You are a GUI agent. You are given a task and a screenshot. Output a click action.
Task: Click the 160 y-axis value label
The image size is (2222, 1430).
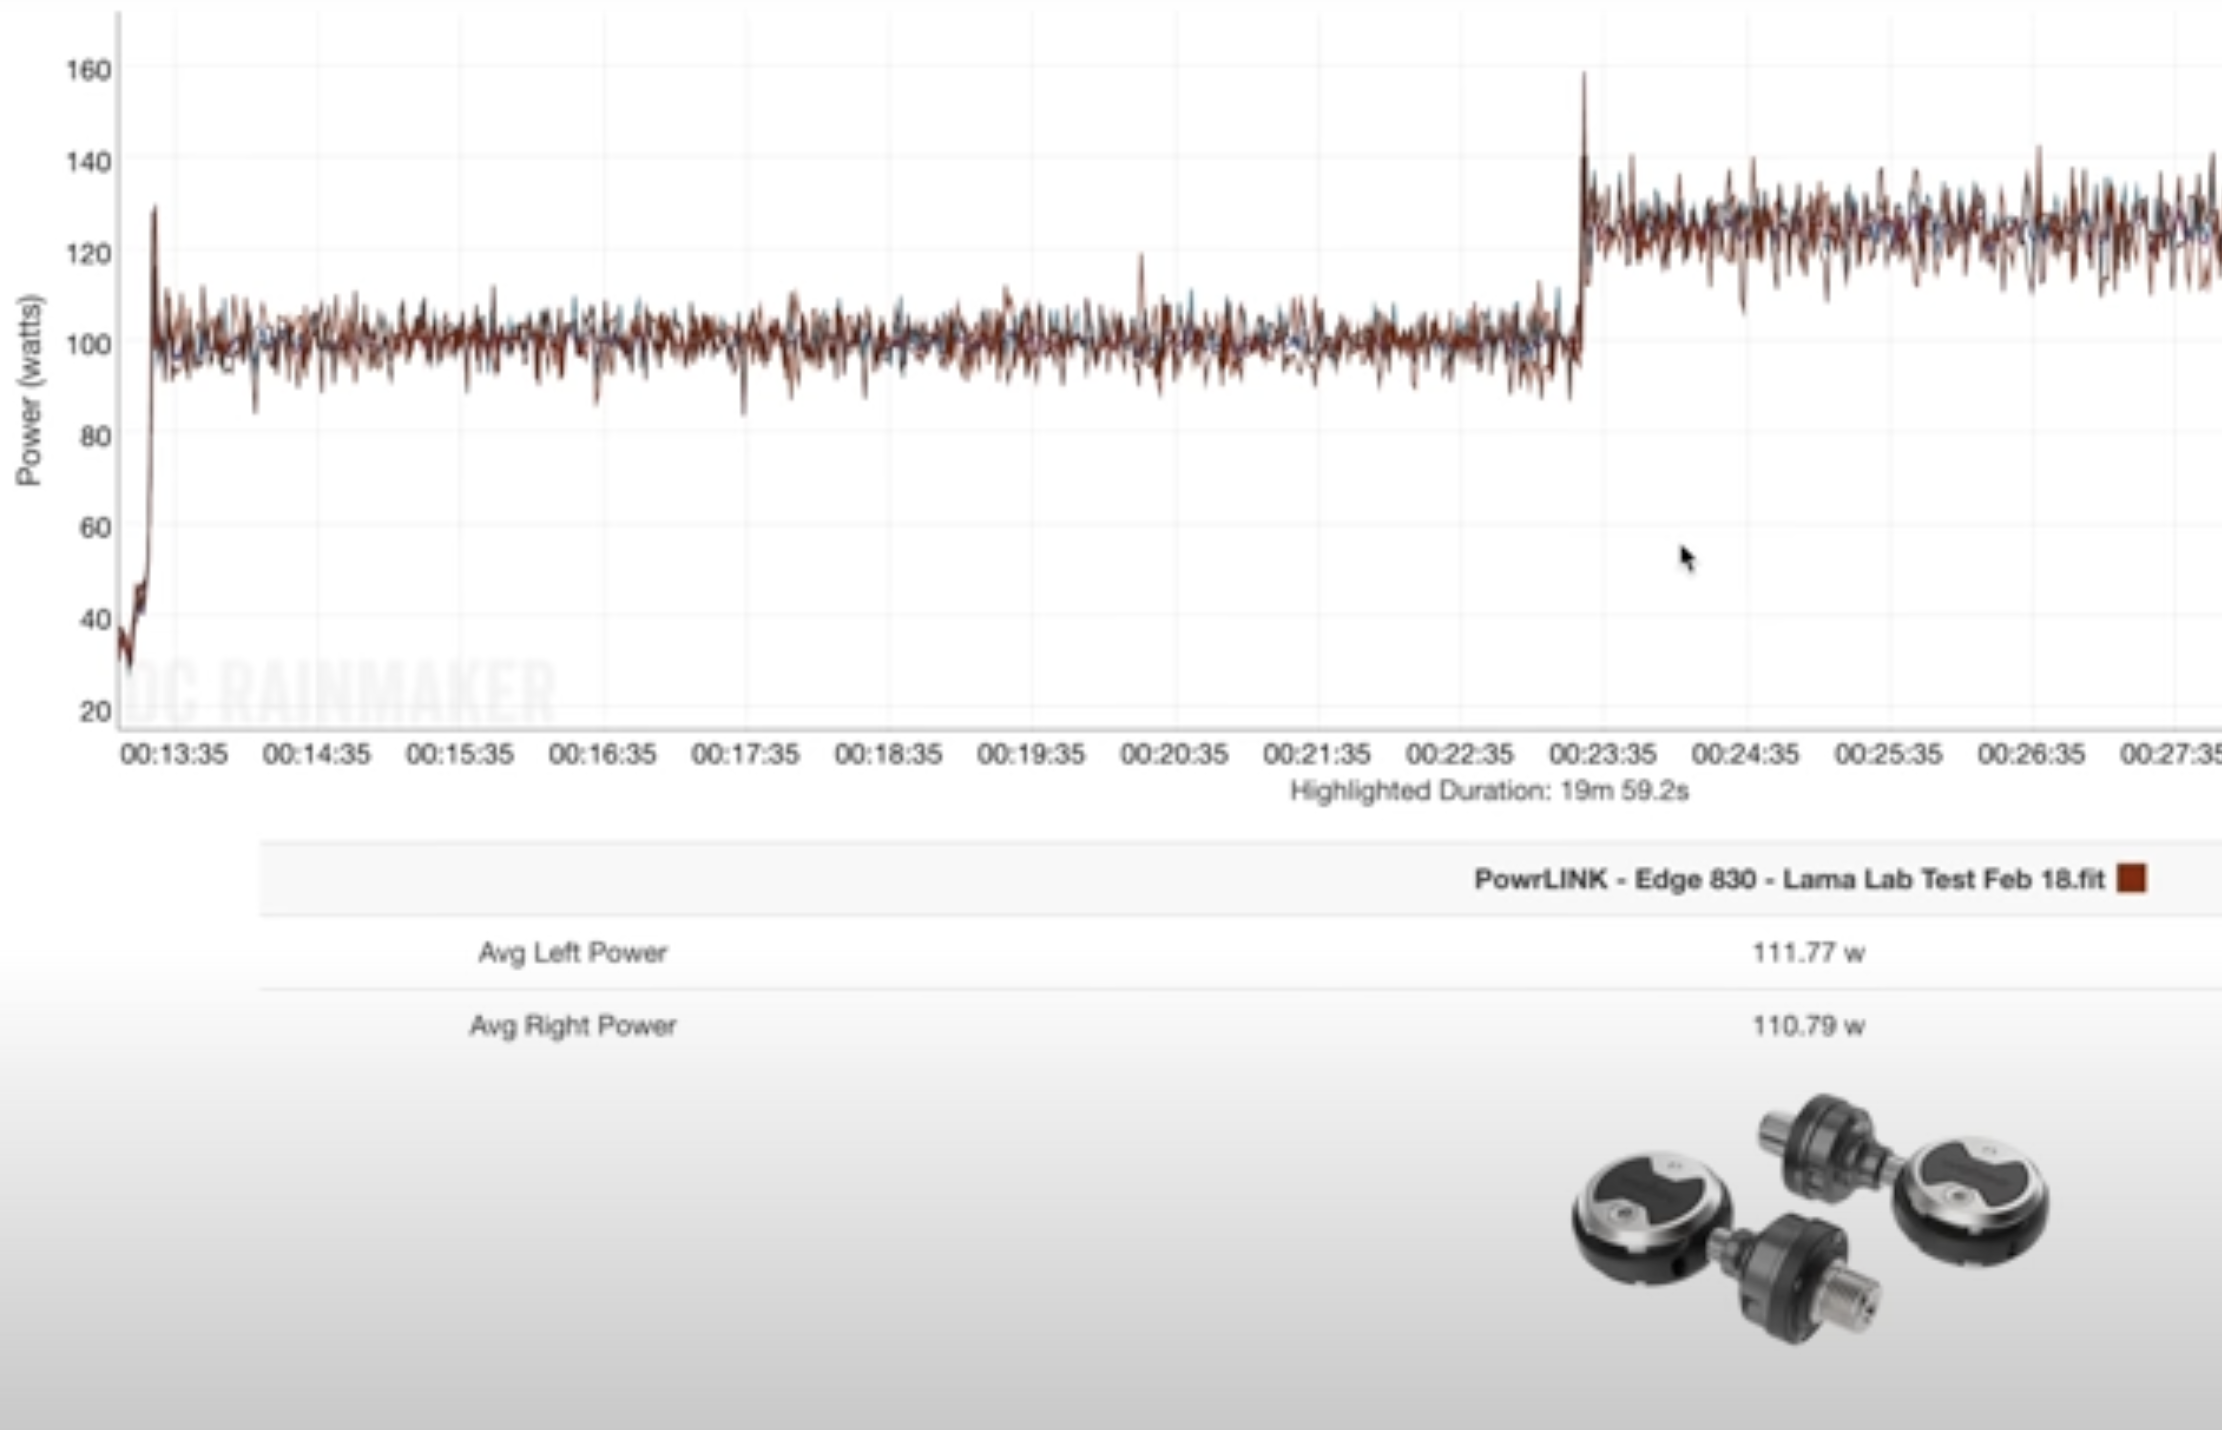88,70
